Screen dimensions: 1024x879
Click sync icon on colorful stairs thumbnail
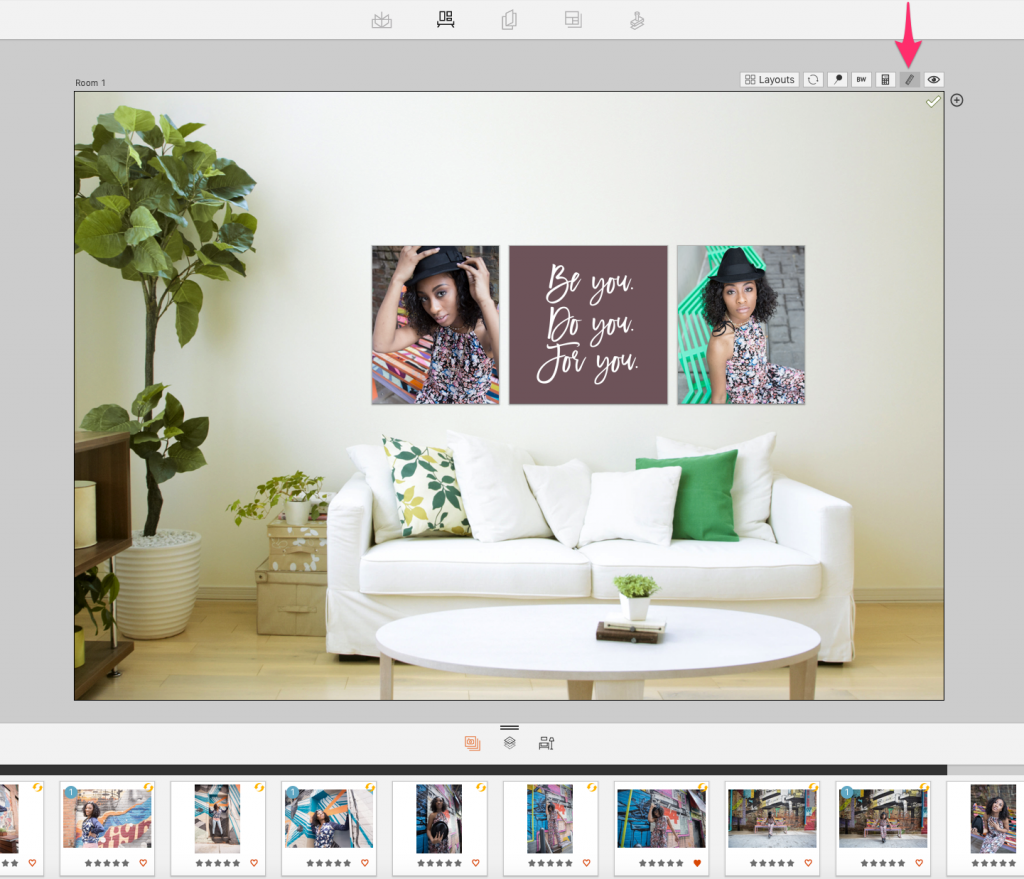pos(592,788)
